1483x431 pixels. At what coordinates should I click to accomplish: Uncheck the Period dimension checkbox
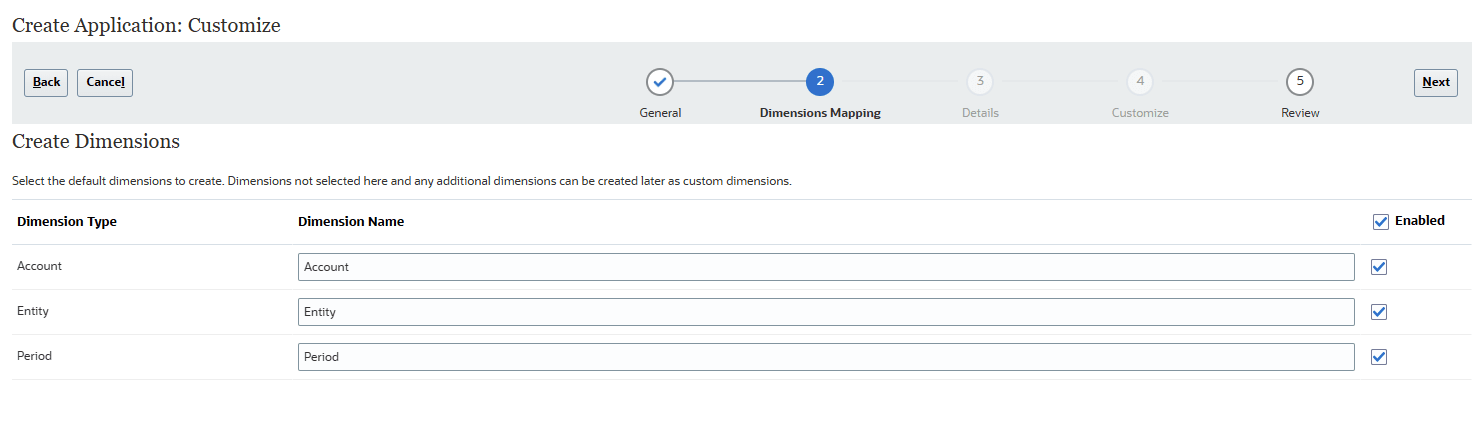point(1379,357)
